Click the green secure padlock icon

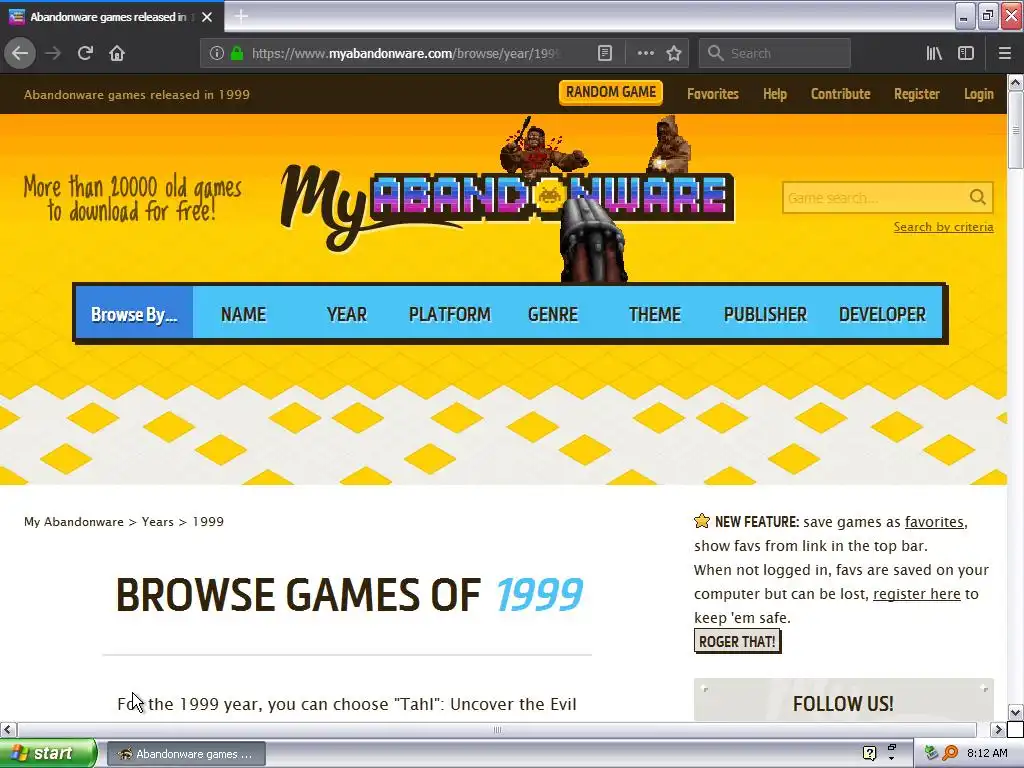(x=236, y=54)
